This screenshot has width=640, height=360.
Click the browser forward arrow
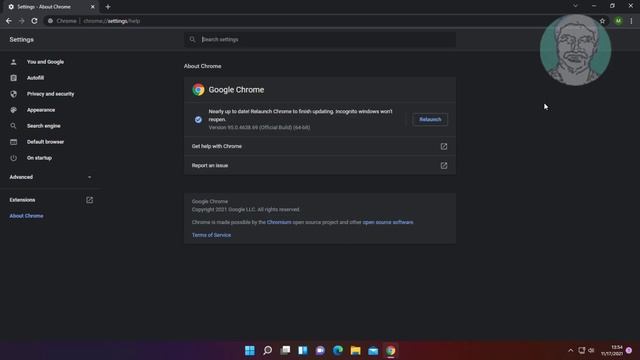(22, 21)
